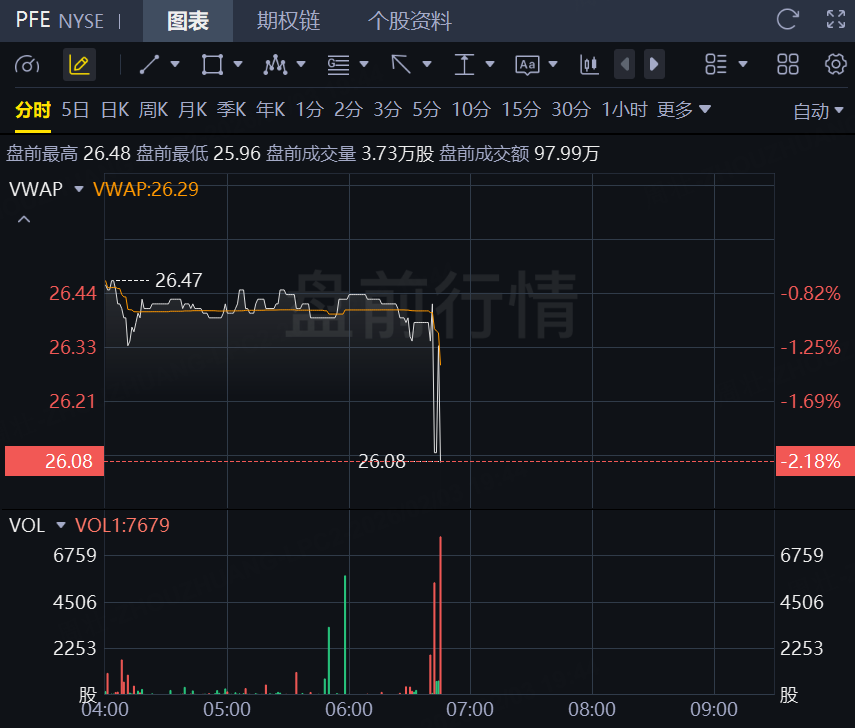Open the multi-chart grid icon
Image resolution: width=855 pixels, height=728 pixels.
pos(787,64)
